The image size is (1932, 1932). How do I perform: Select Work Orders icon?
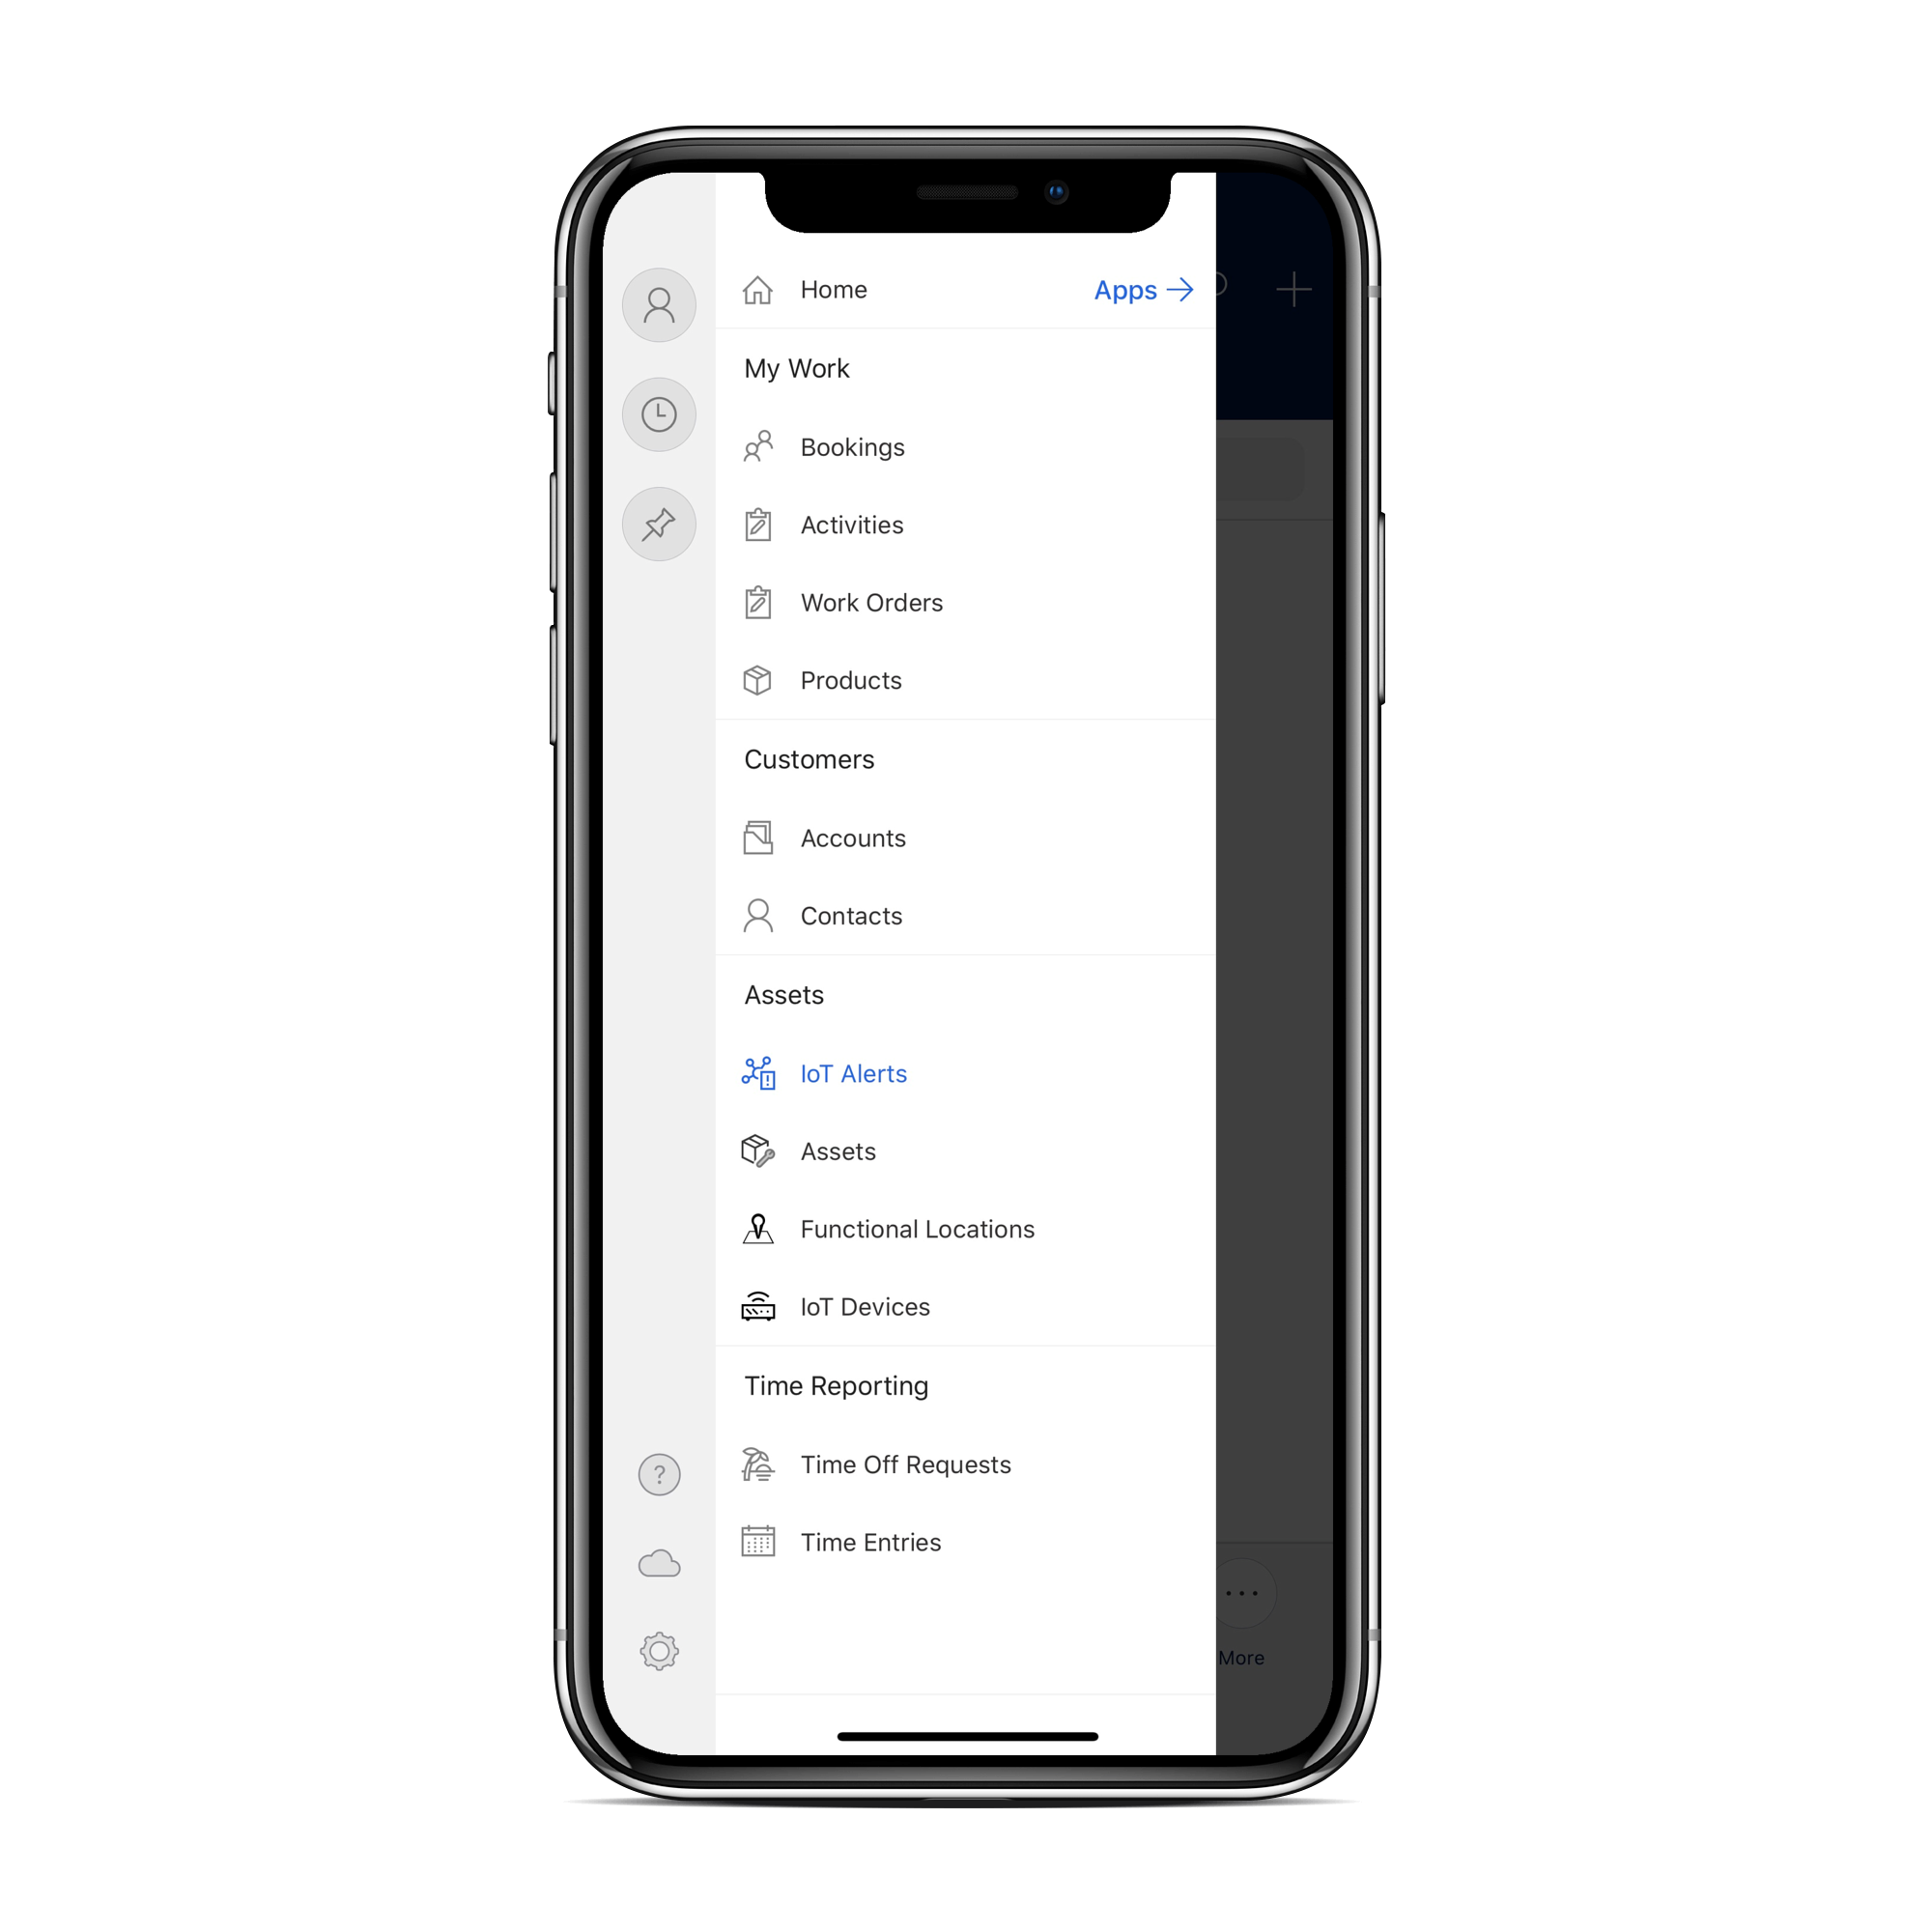pyautogui.click(x=757, y=602)
